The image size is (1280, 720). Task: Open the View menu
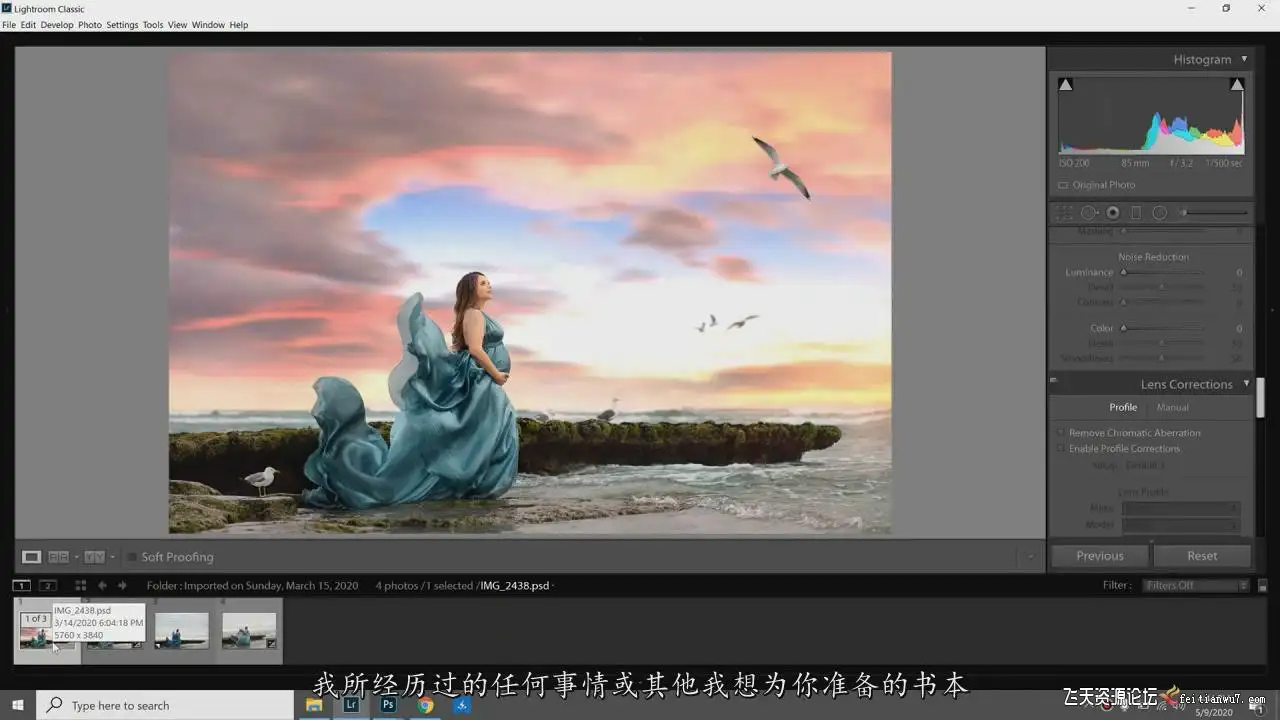click(177, 25)
